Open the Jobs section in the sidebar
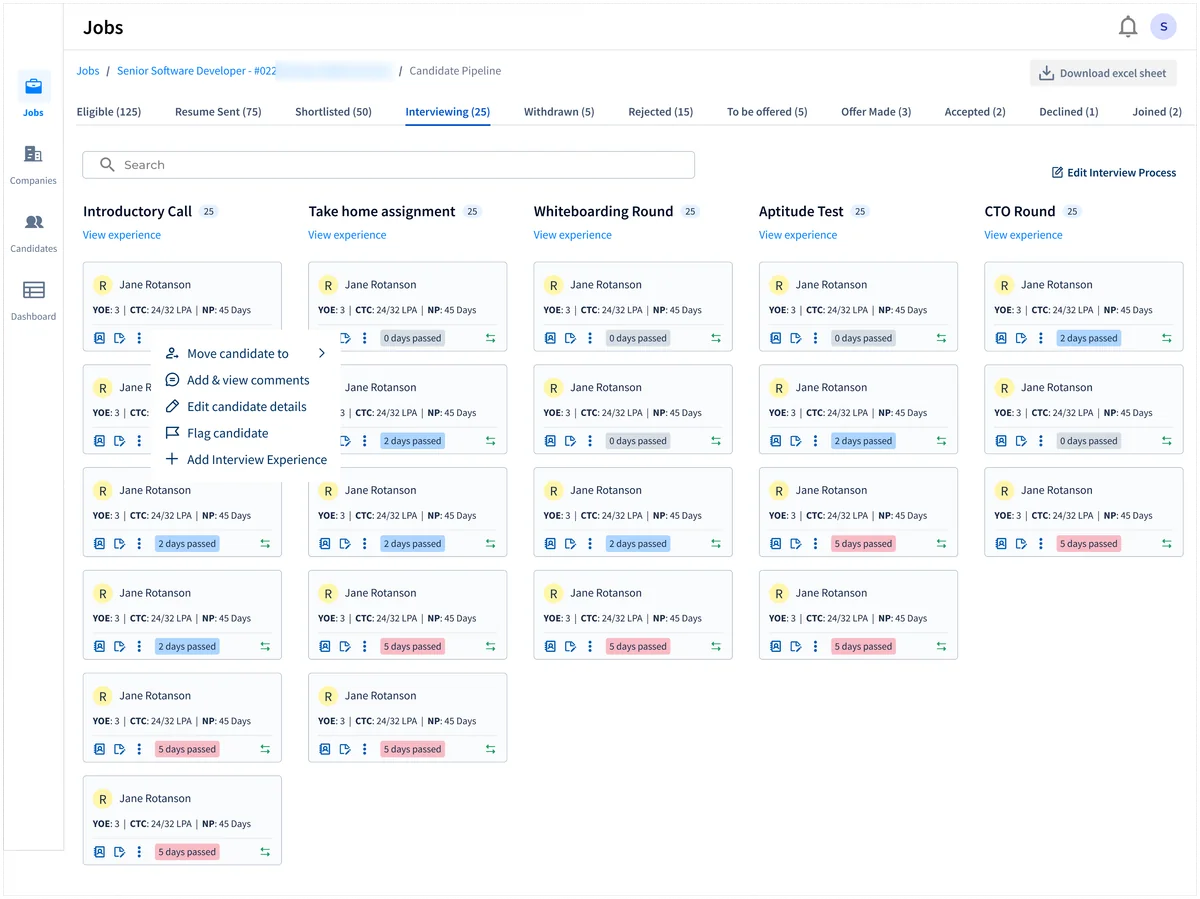 [34, 95]
